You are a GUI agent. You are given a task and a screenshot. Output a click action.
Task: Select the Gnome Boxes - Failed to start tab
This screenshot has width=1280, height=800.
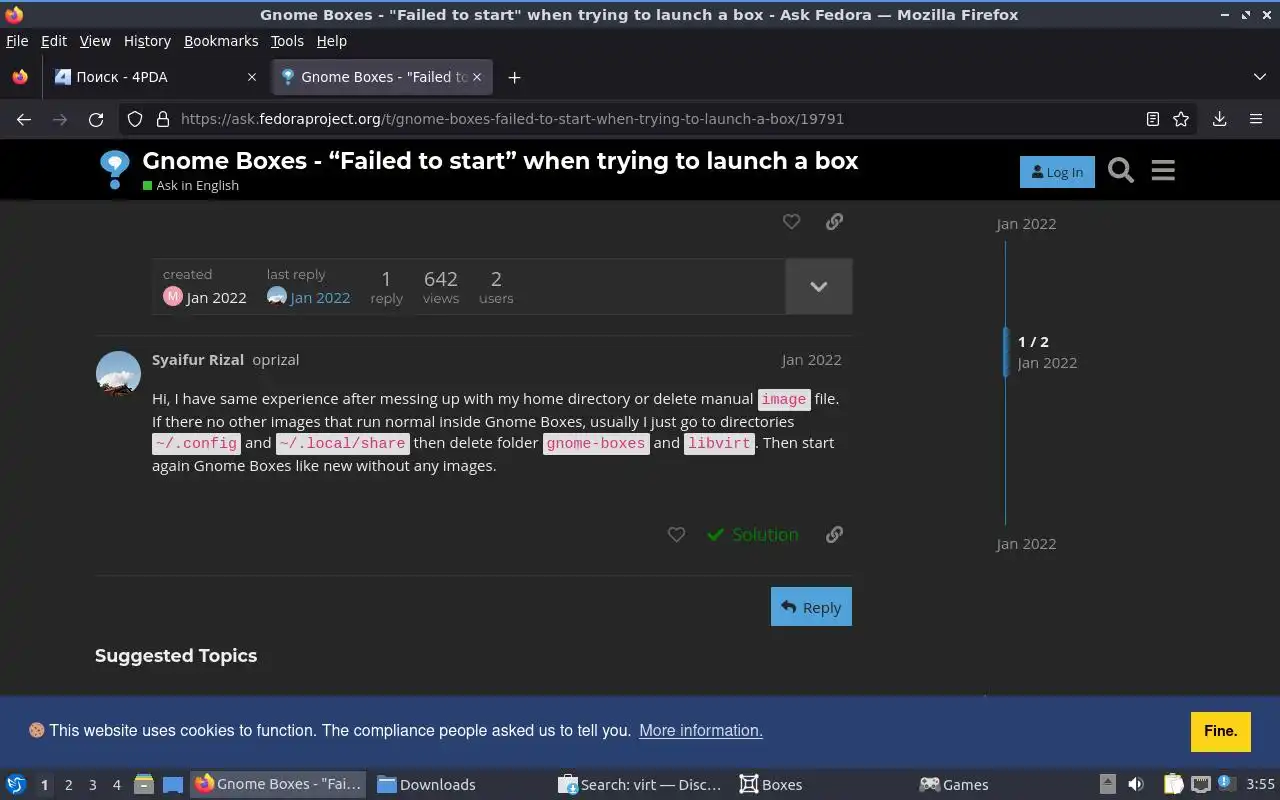(381, 77)
